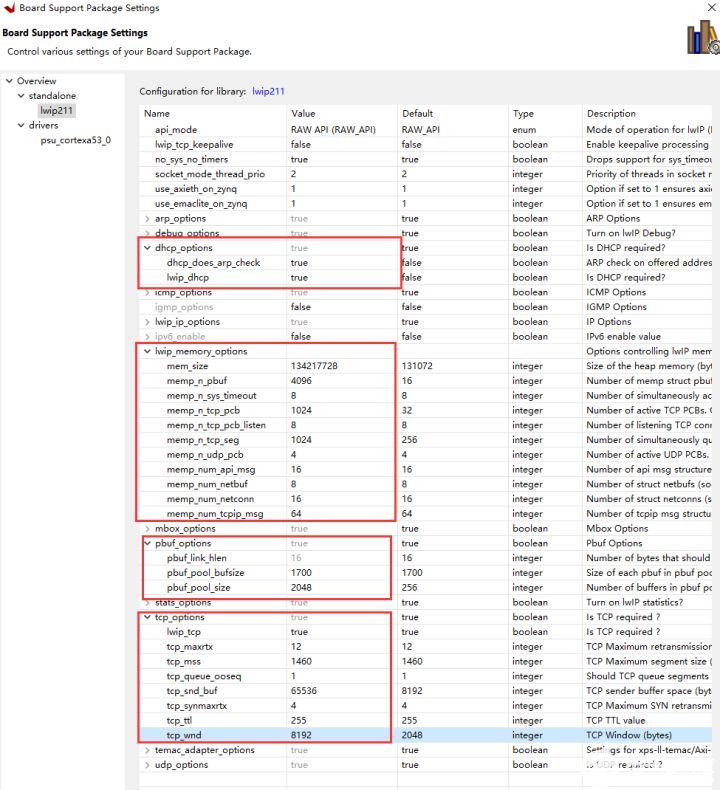Click the Description column header

(x=647, y=113)
